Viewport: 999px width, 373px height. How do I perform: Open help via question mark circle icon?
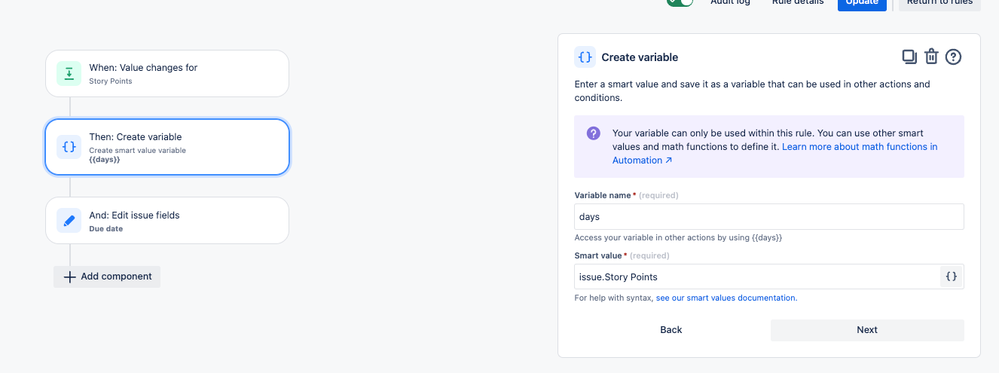953,57
